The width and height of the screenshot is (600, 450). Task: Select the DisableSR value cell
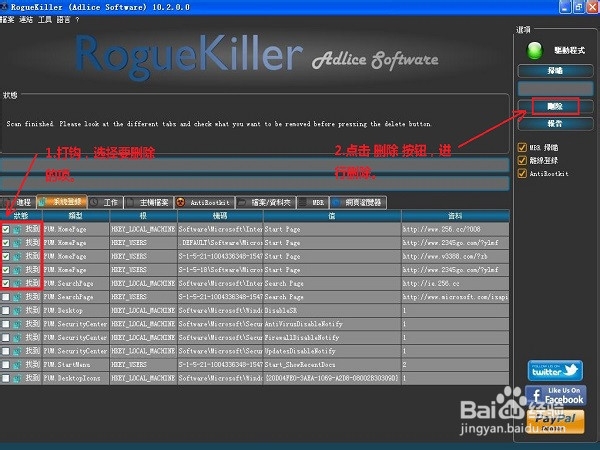pos(332,311)
